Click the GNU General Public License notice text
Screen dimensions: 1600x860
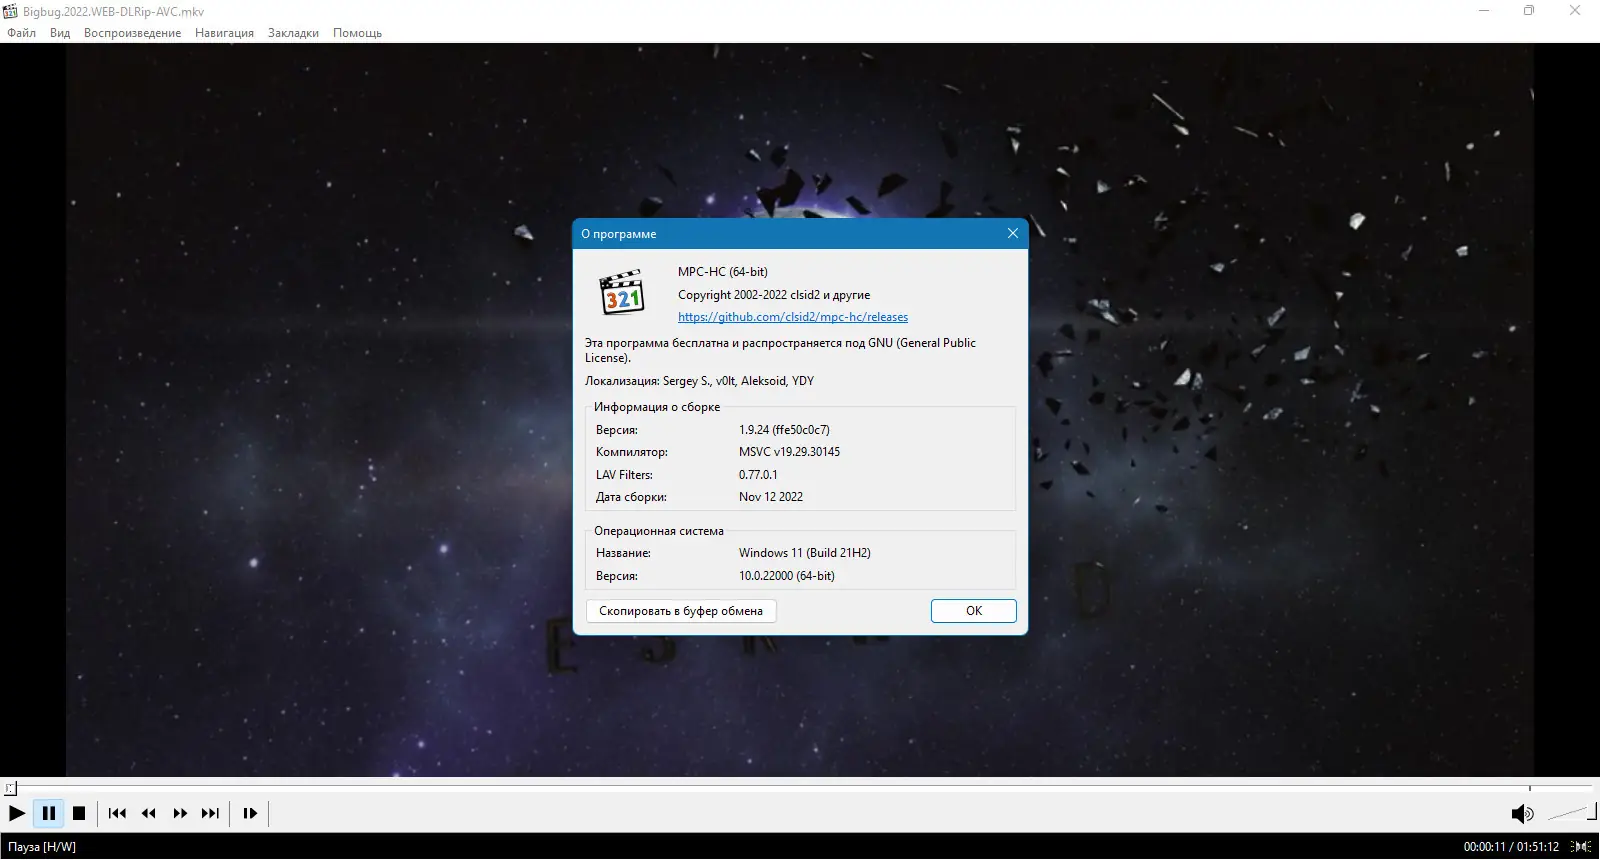pos(780,350)
